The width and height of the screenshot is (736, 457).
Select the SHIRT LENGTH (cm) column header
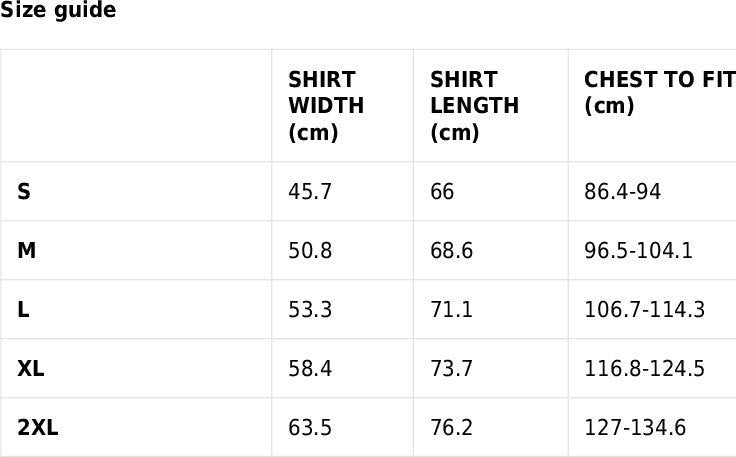click(x=474, y=106)
